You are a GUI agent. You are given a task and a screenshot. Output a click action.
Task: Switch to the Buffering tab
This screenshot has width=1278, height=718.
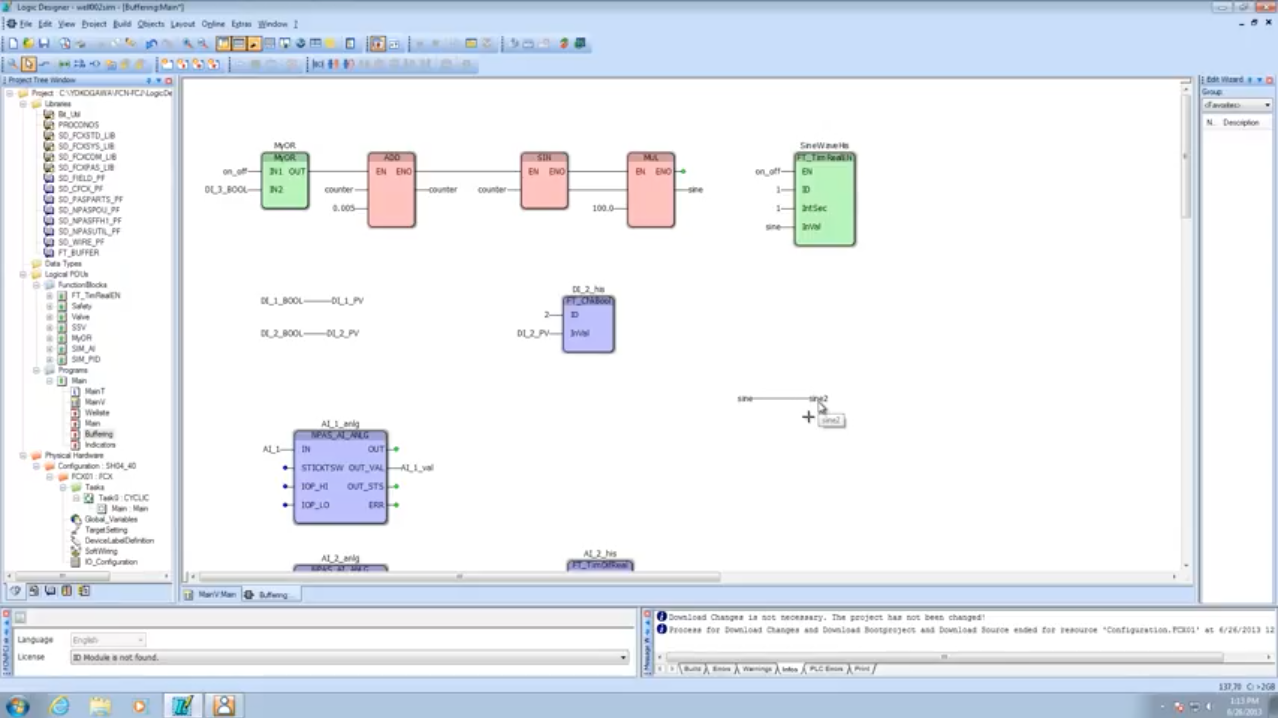(x=272, y=594)
